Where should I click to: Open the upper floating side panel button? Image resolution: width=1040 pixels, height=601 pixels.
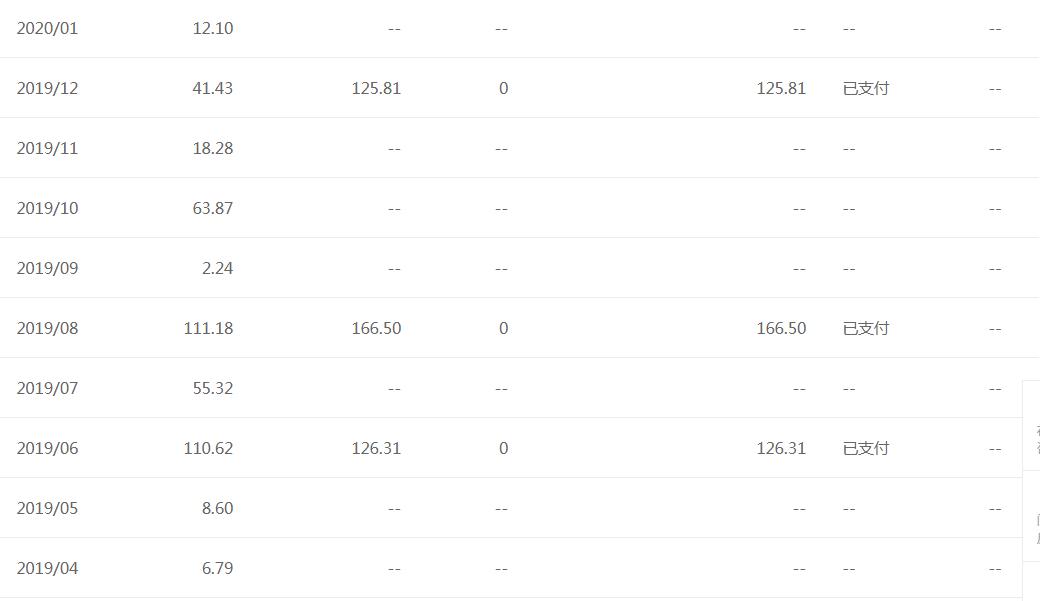(1032, 425)
